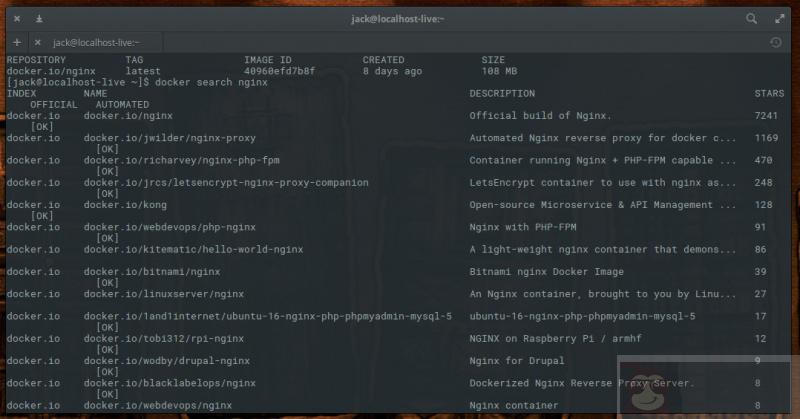Image resolution: width=800 pixels, height=419 pixels.
Task: Open the terminal search magnifier icon
Action: 751,19
